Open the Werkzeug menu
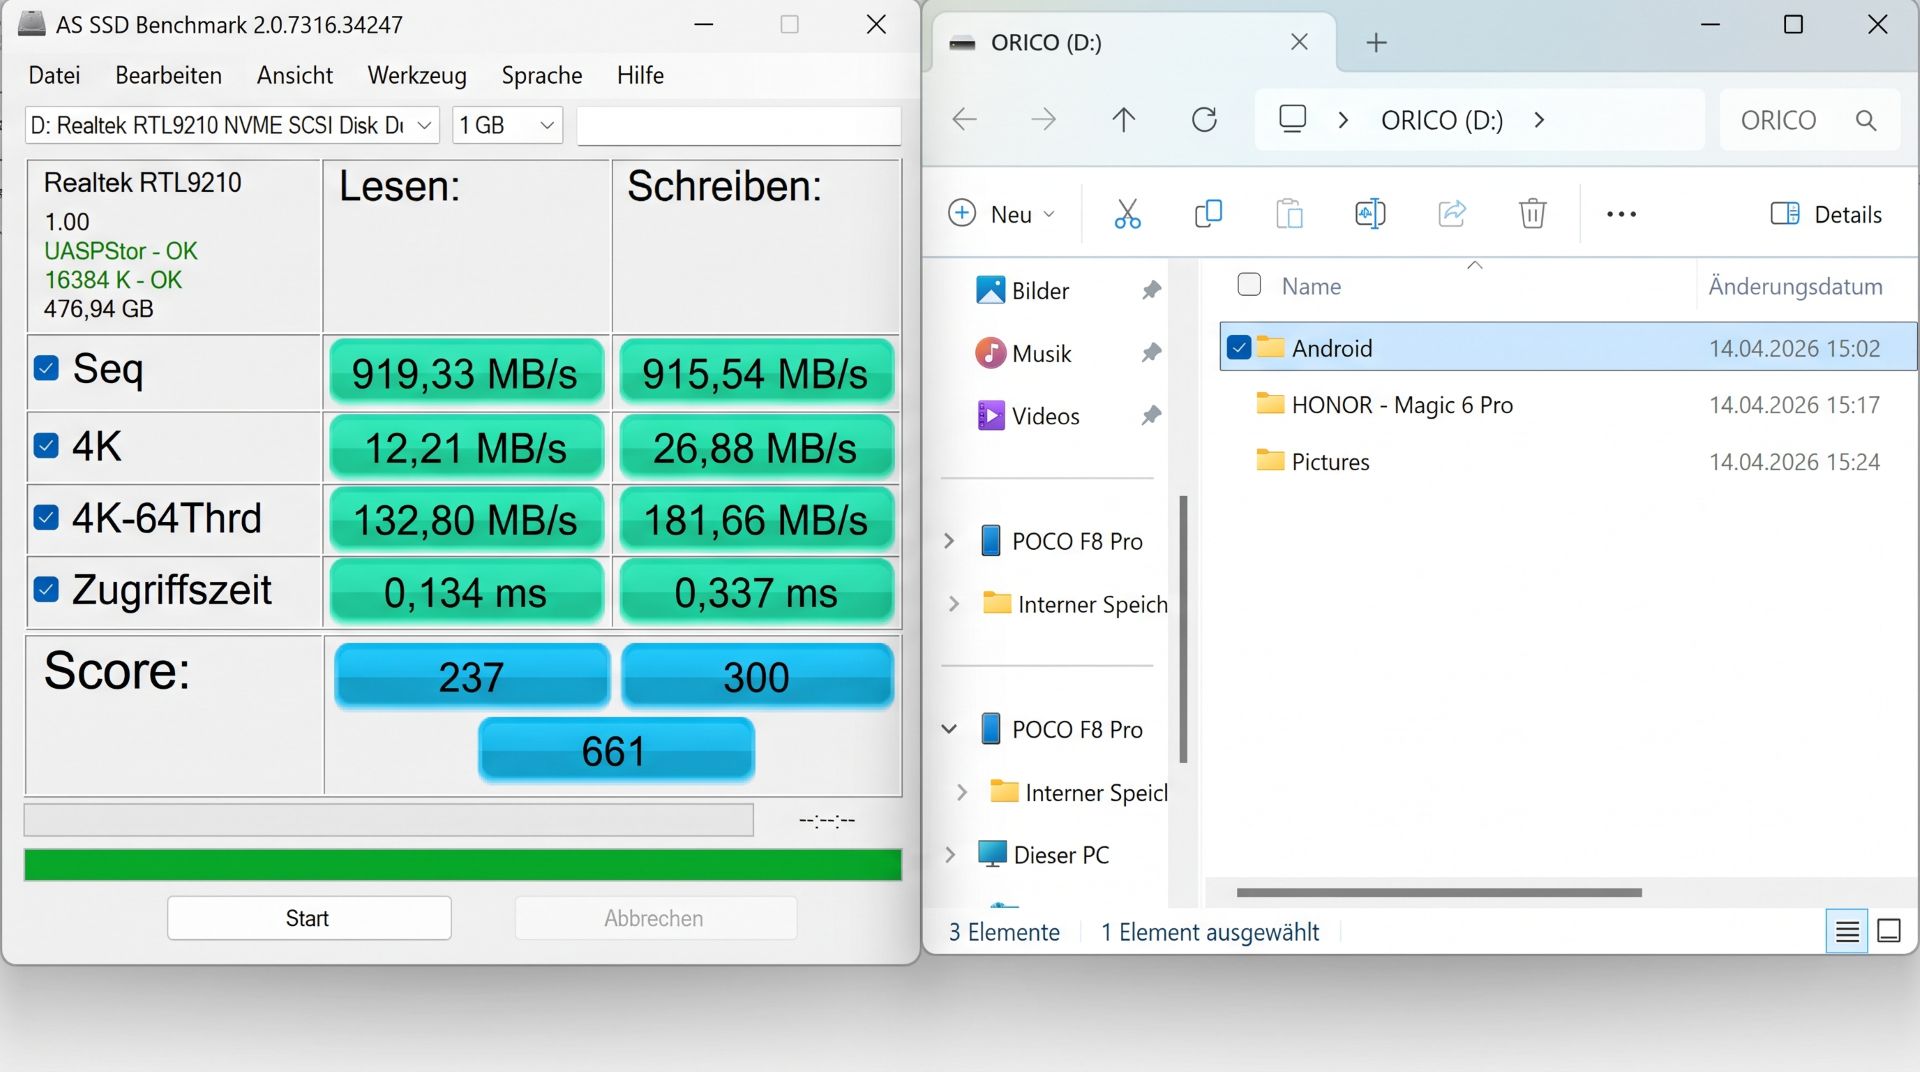 click(x=417, y=75)
